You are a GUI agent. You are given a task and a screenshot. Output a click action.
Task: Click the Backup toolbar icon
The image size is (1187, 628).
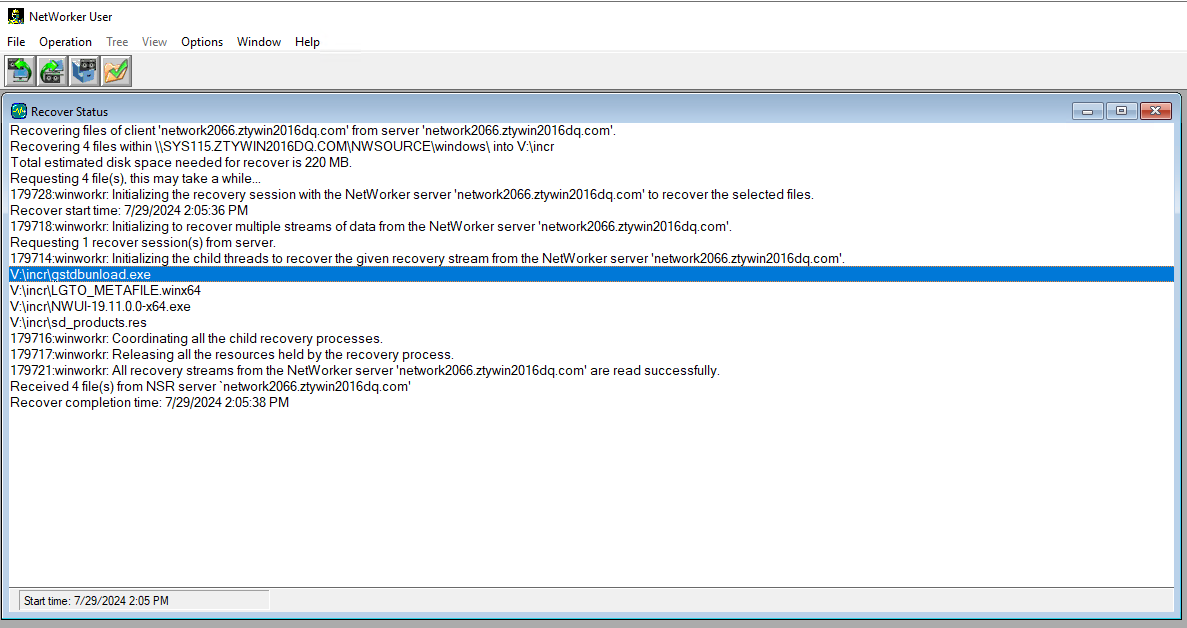20,71
